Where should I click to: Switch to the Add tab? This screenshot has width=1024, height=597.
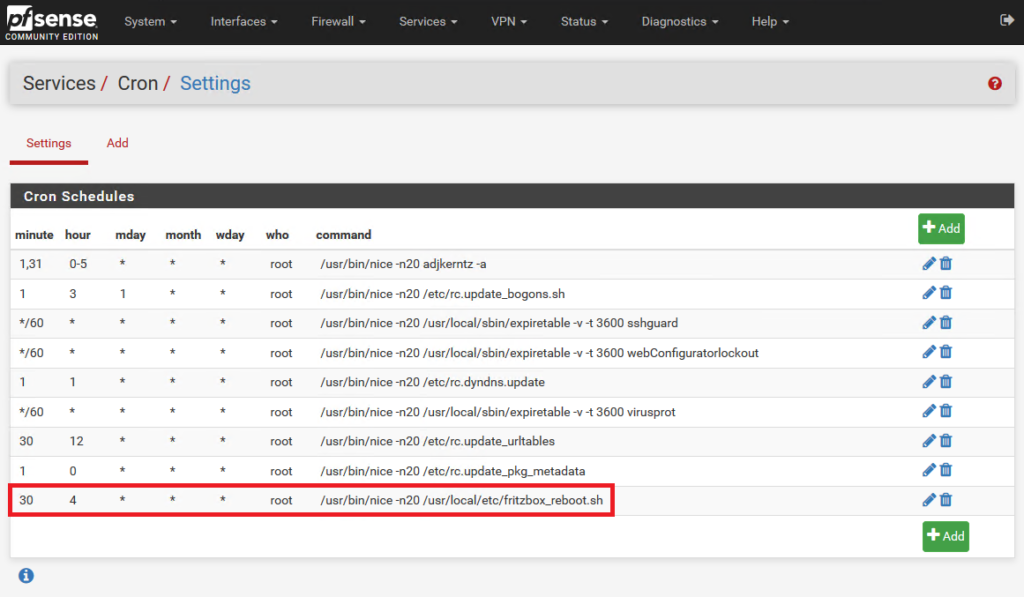point(118,143)
